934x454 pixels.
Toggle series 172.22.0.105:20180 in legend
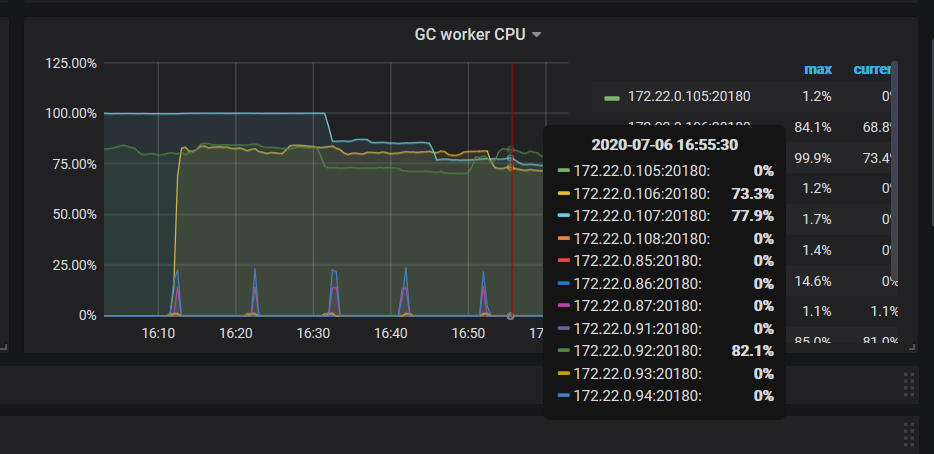689,97
